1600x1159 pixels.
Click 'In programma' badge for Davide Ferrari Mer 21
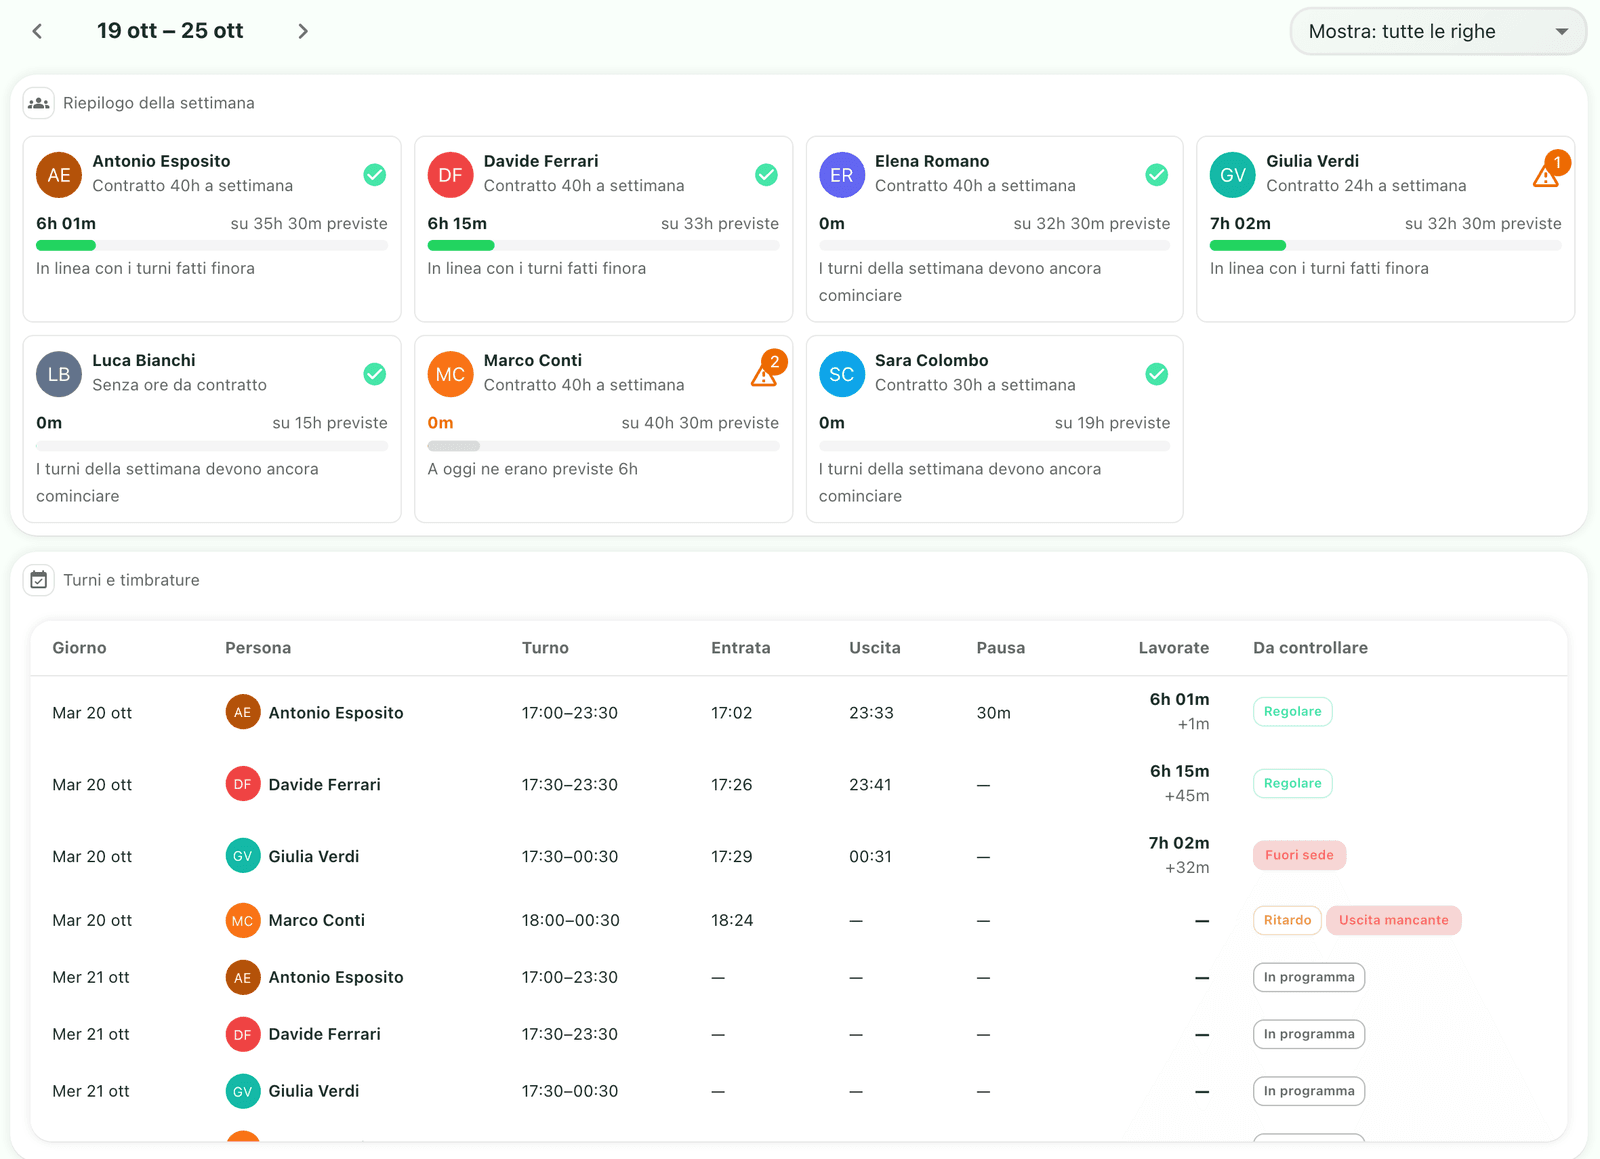point(1309,1034)
